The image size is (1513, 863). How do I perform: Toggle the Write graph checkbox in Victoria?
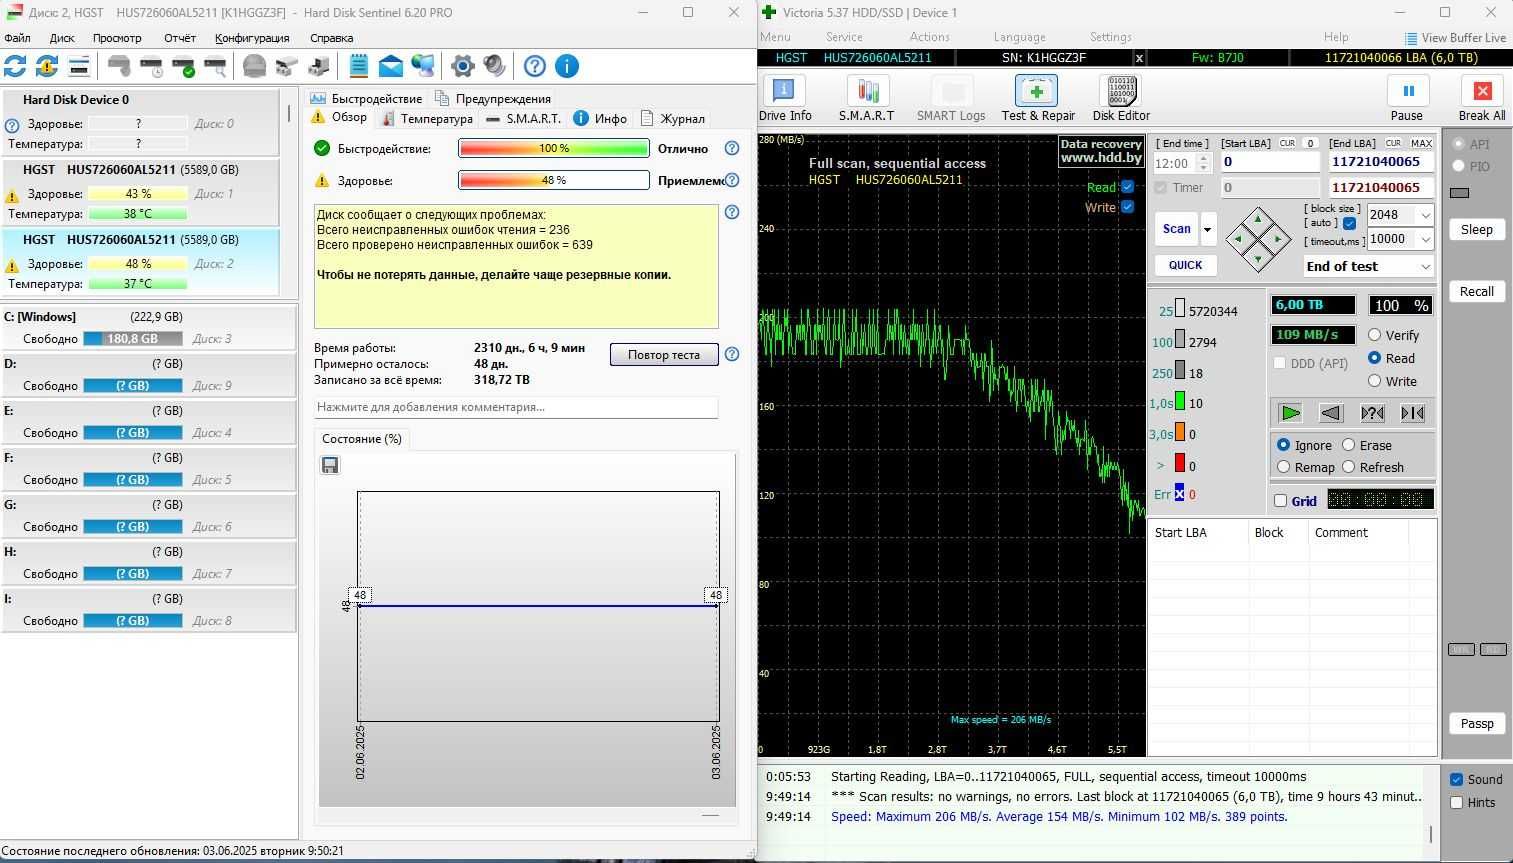coord(1128,207)
